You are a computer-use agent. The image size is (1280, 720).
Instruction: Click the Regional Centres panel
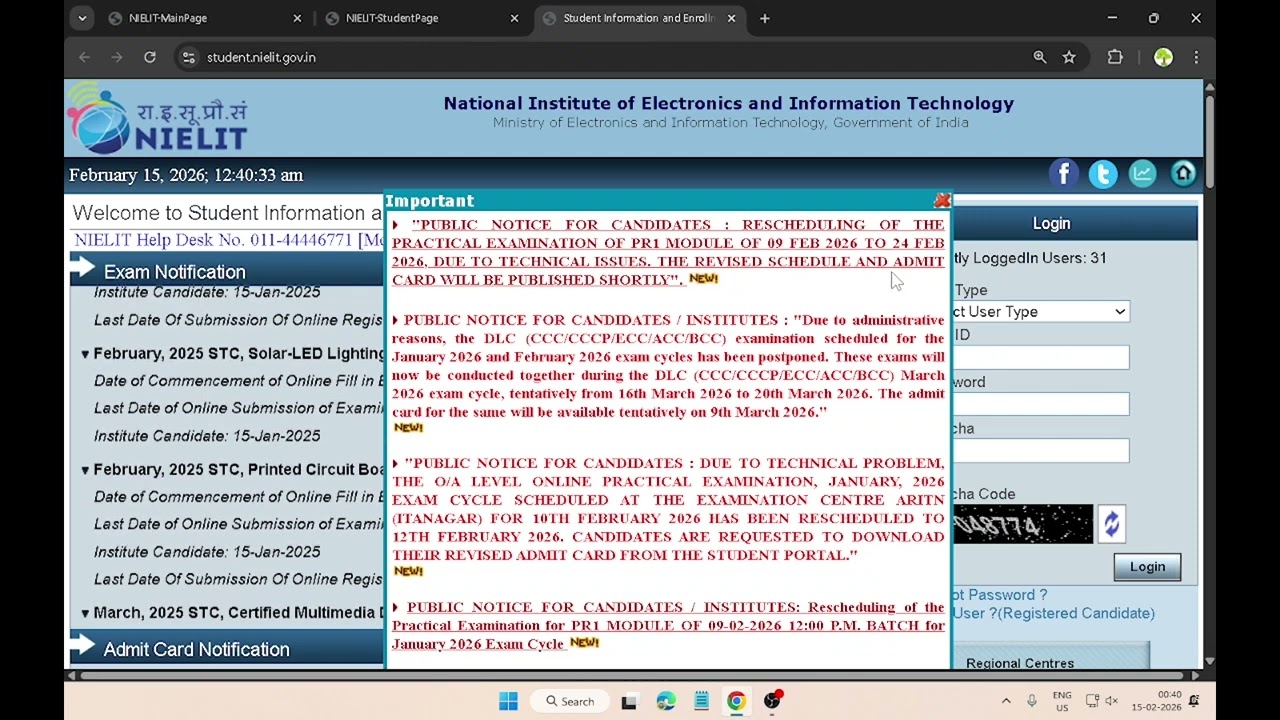click(1050, 658)
